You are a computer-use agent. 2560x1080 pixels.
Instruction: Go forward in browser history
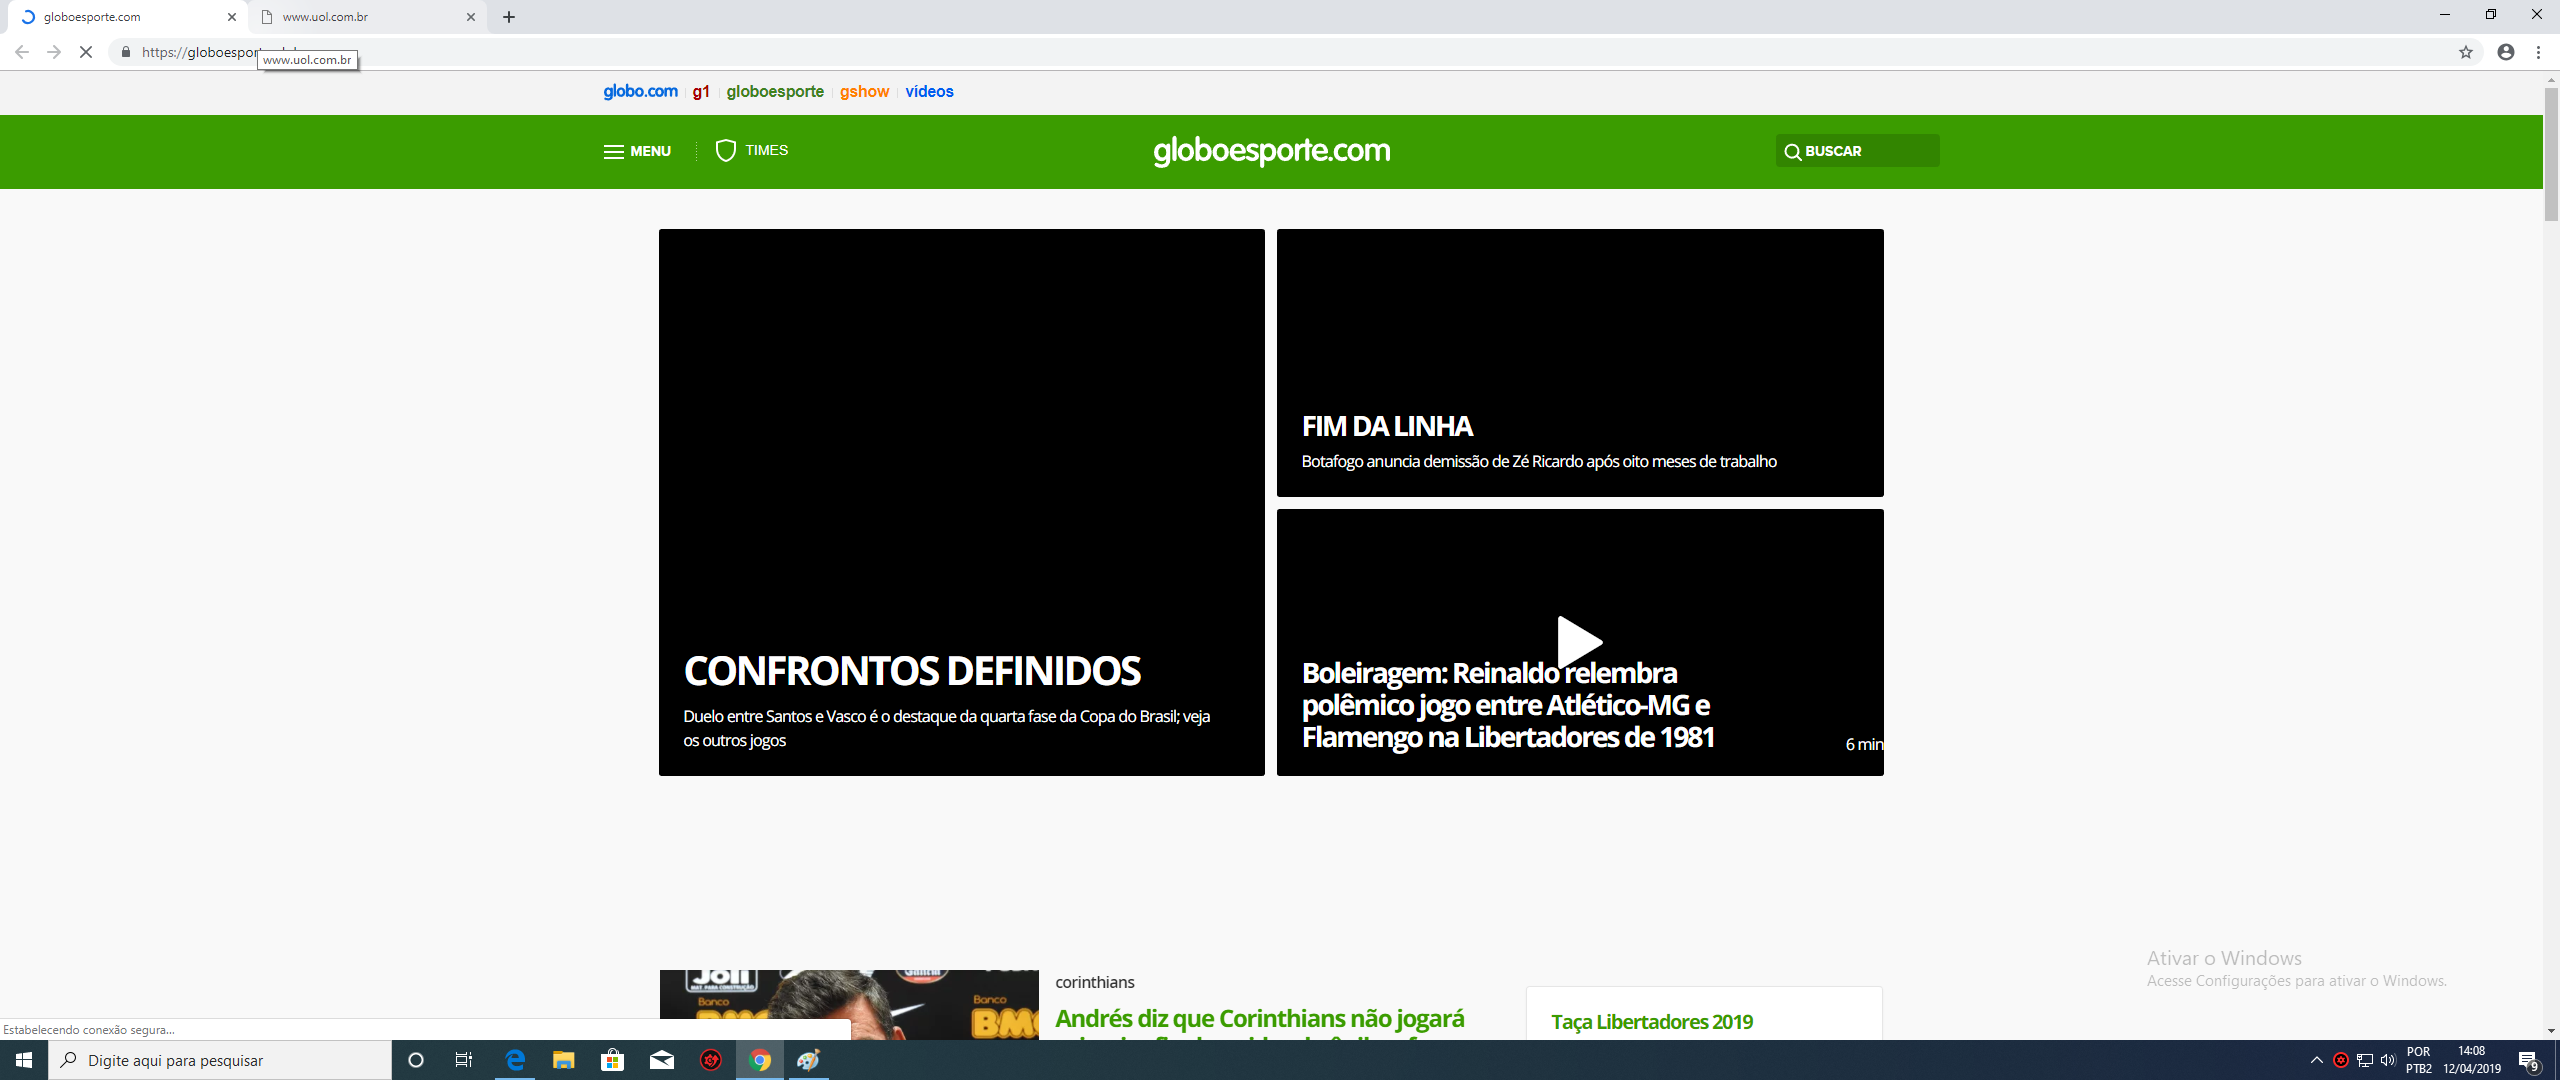click(x=54, y=52)
